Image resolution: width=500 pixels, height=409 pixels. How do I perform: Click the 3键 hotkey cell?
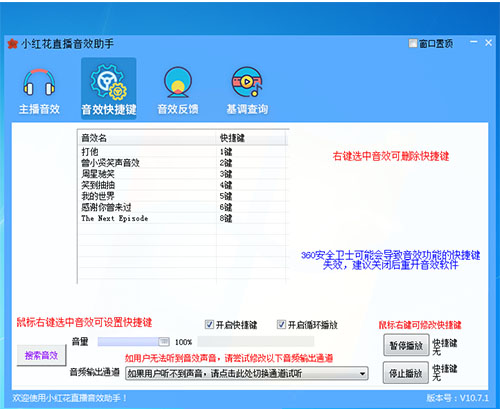[x=226, y=174]
